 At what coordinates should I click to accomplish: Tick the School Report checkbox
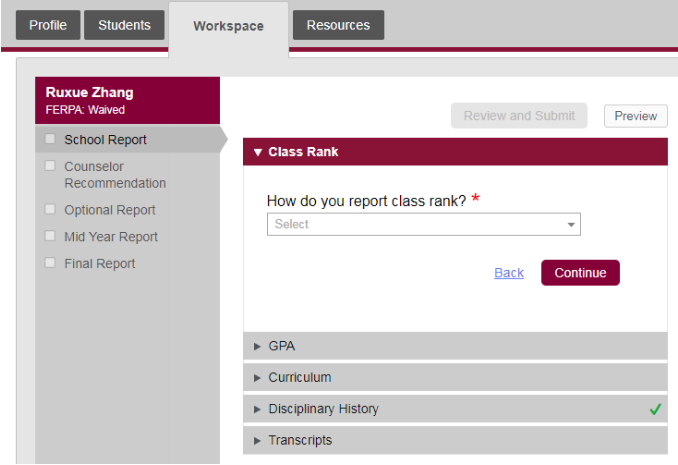[51, 140]
